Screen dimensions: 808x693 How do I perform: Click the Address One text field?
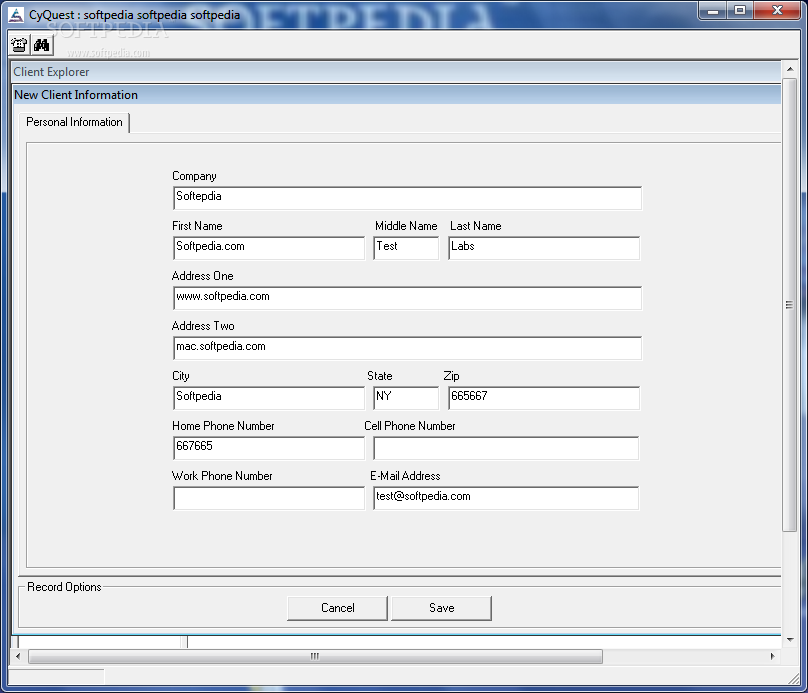pyautogui.click(x=408, y=298)
